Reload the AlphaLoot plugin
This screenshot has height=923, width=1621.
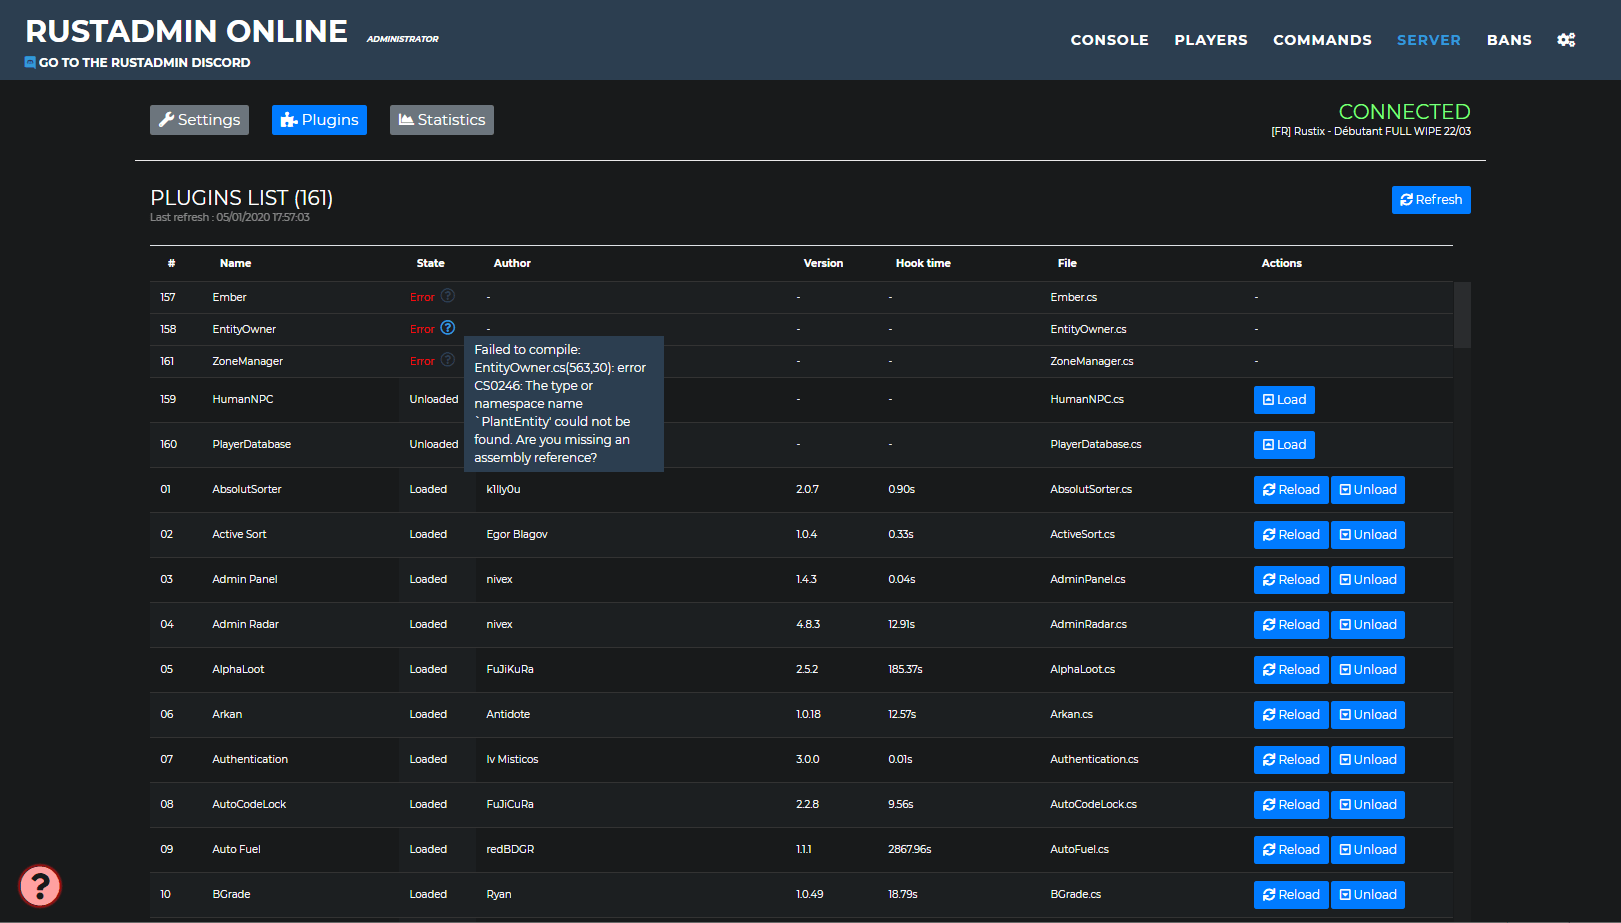(1291, 669)
